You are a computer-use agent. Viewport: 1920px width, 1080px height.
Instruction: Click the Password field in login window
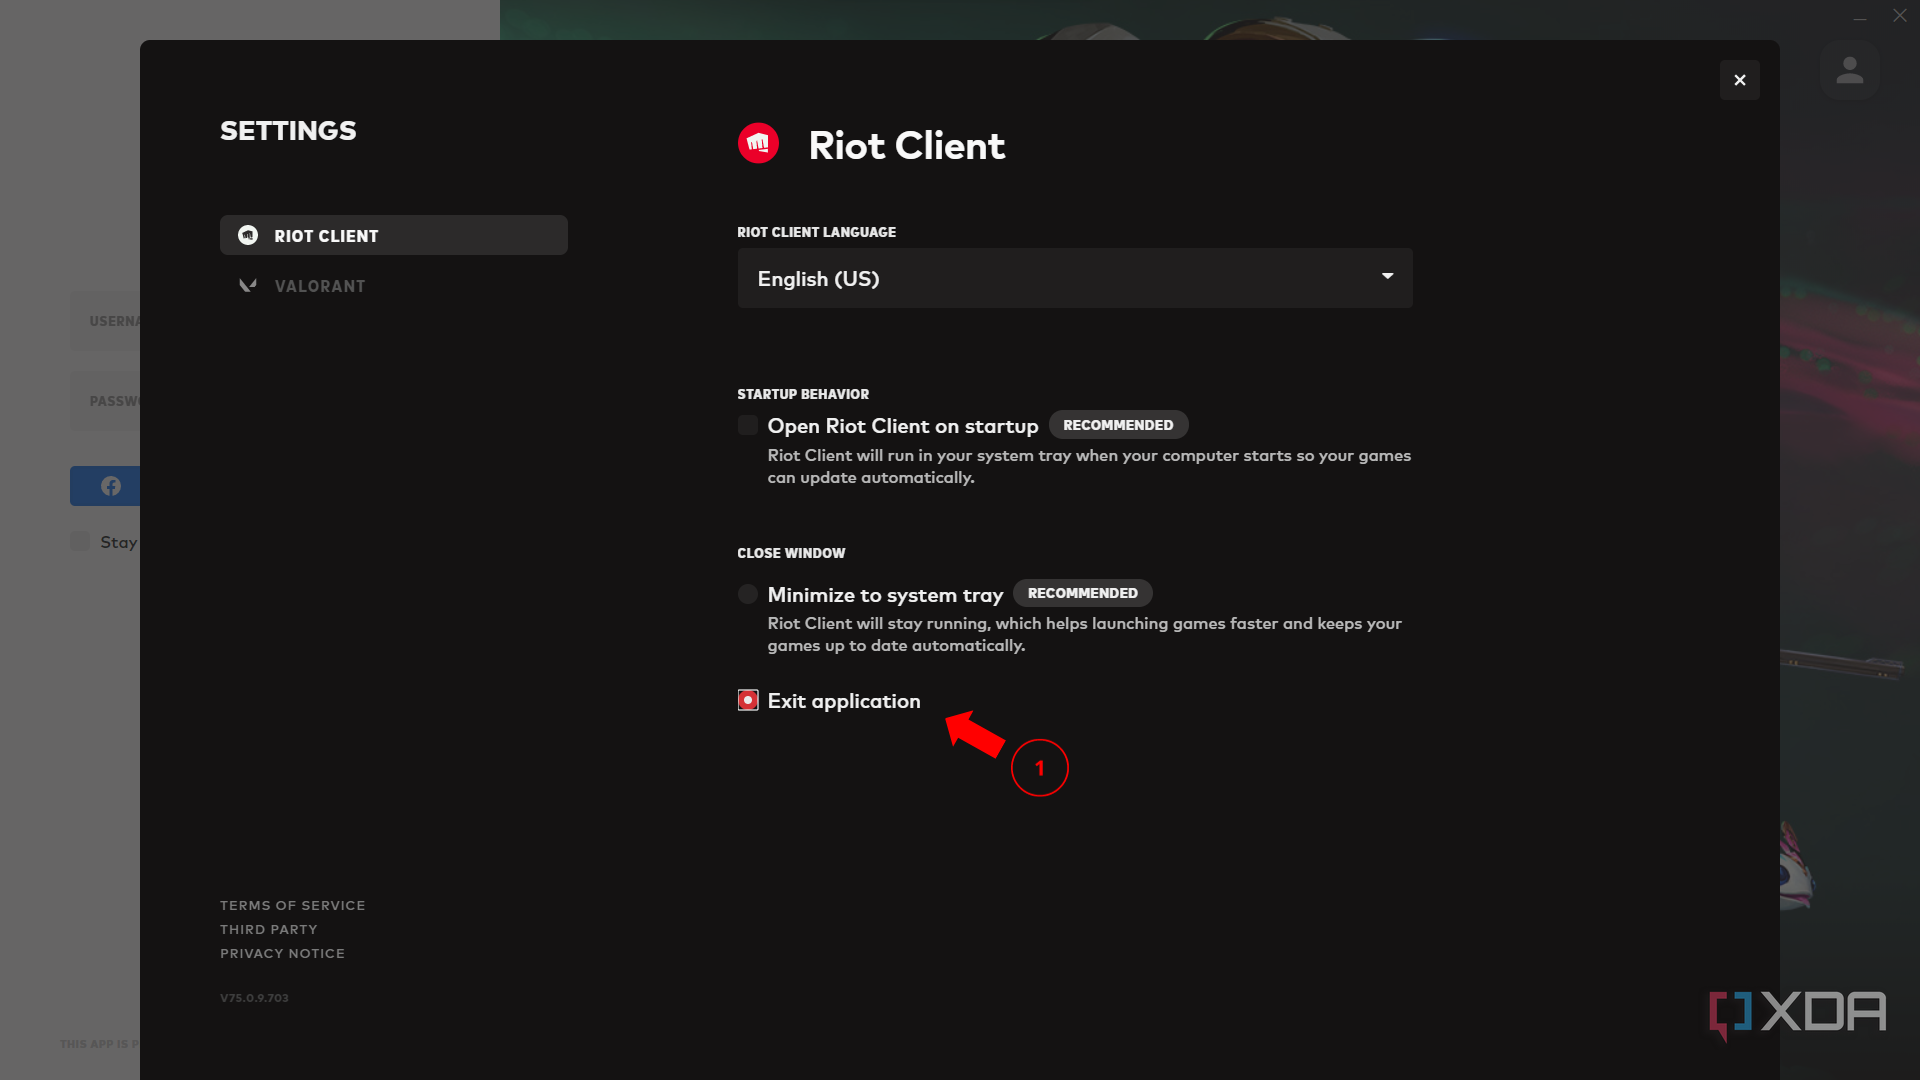(x=105, y=401)
